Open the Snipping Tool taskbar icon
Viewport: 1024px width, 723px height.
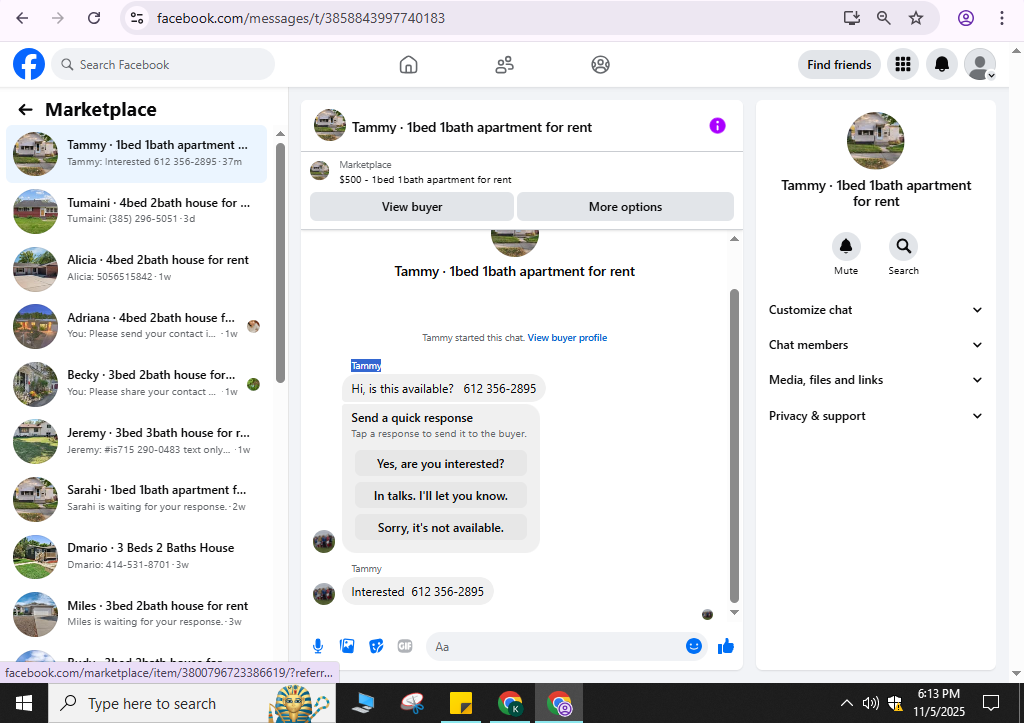[x=413, y=703]
